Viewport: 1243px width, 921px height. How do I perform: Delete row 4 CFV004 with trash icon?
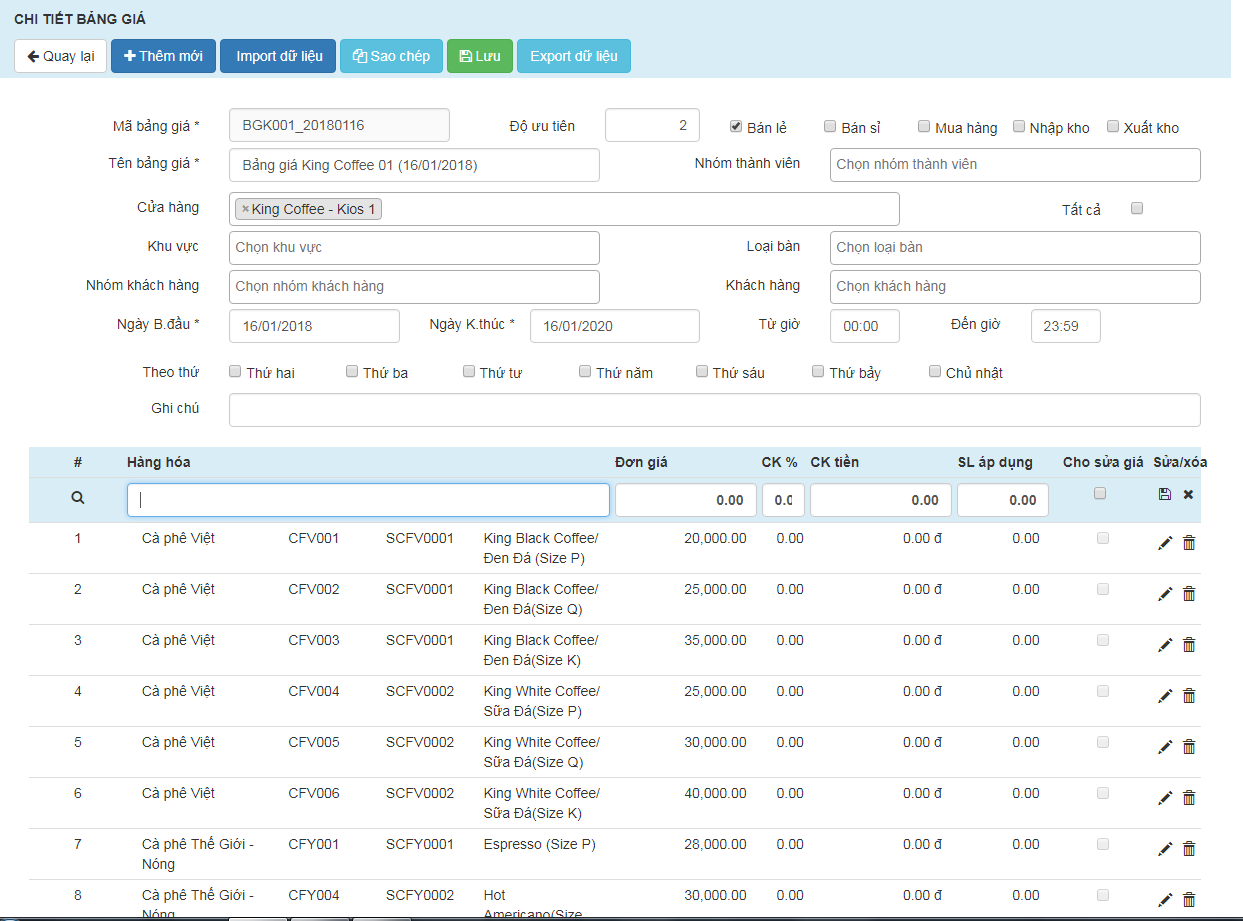click(x=1189, y=696)
